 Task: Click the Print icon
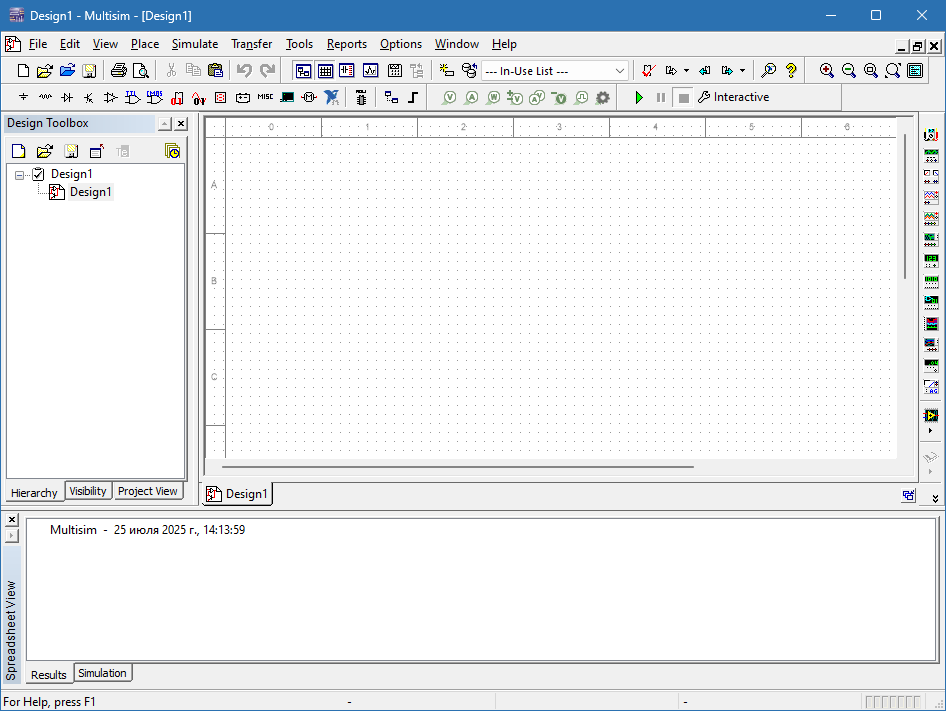click(x=118, y=71)
